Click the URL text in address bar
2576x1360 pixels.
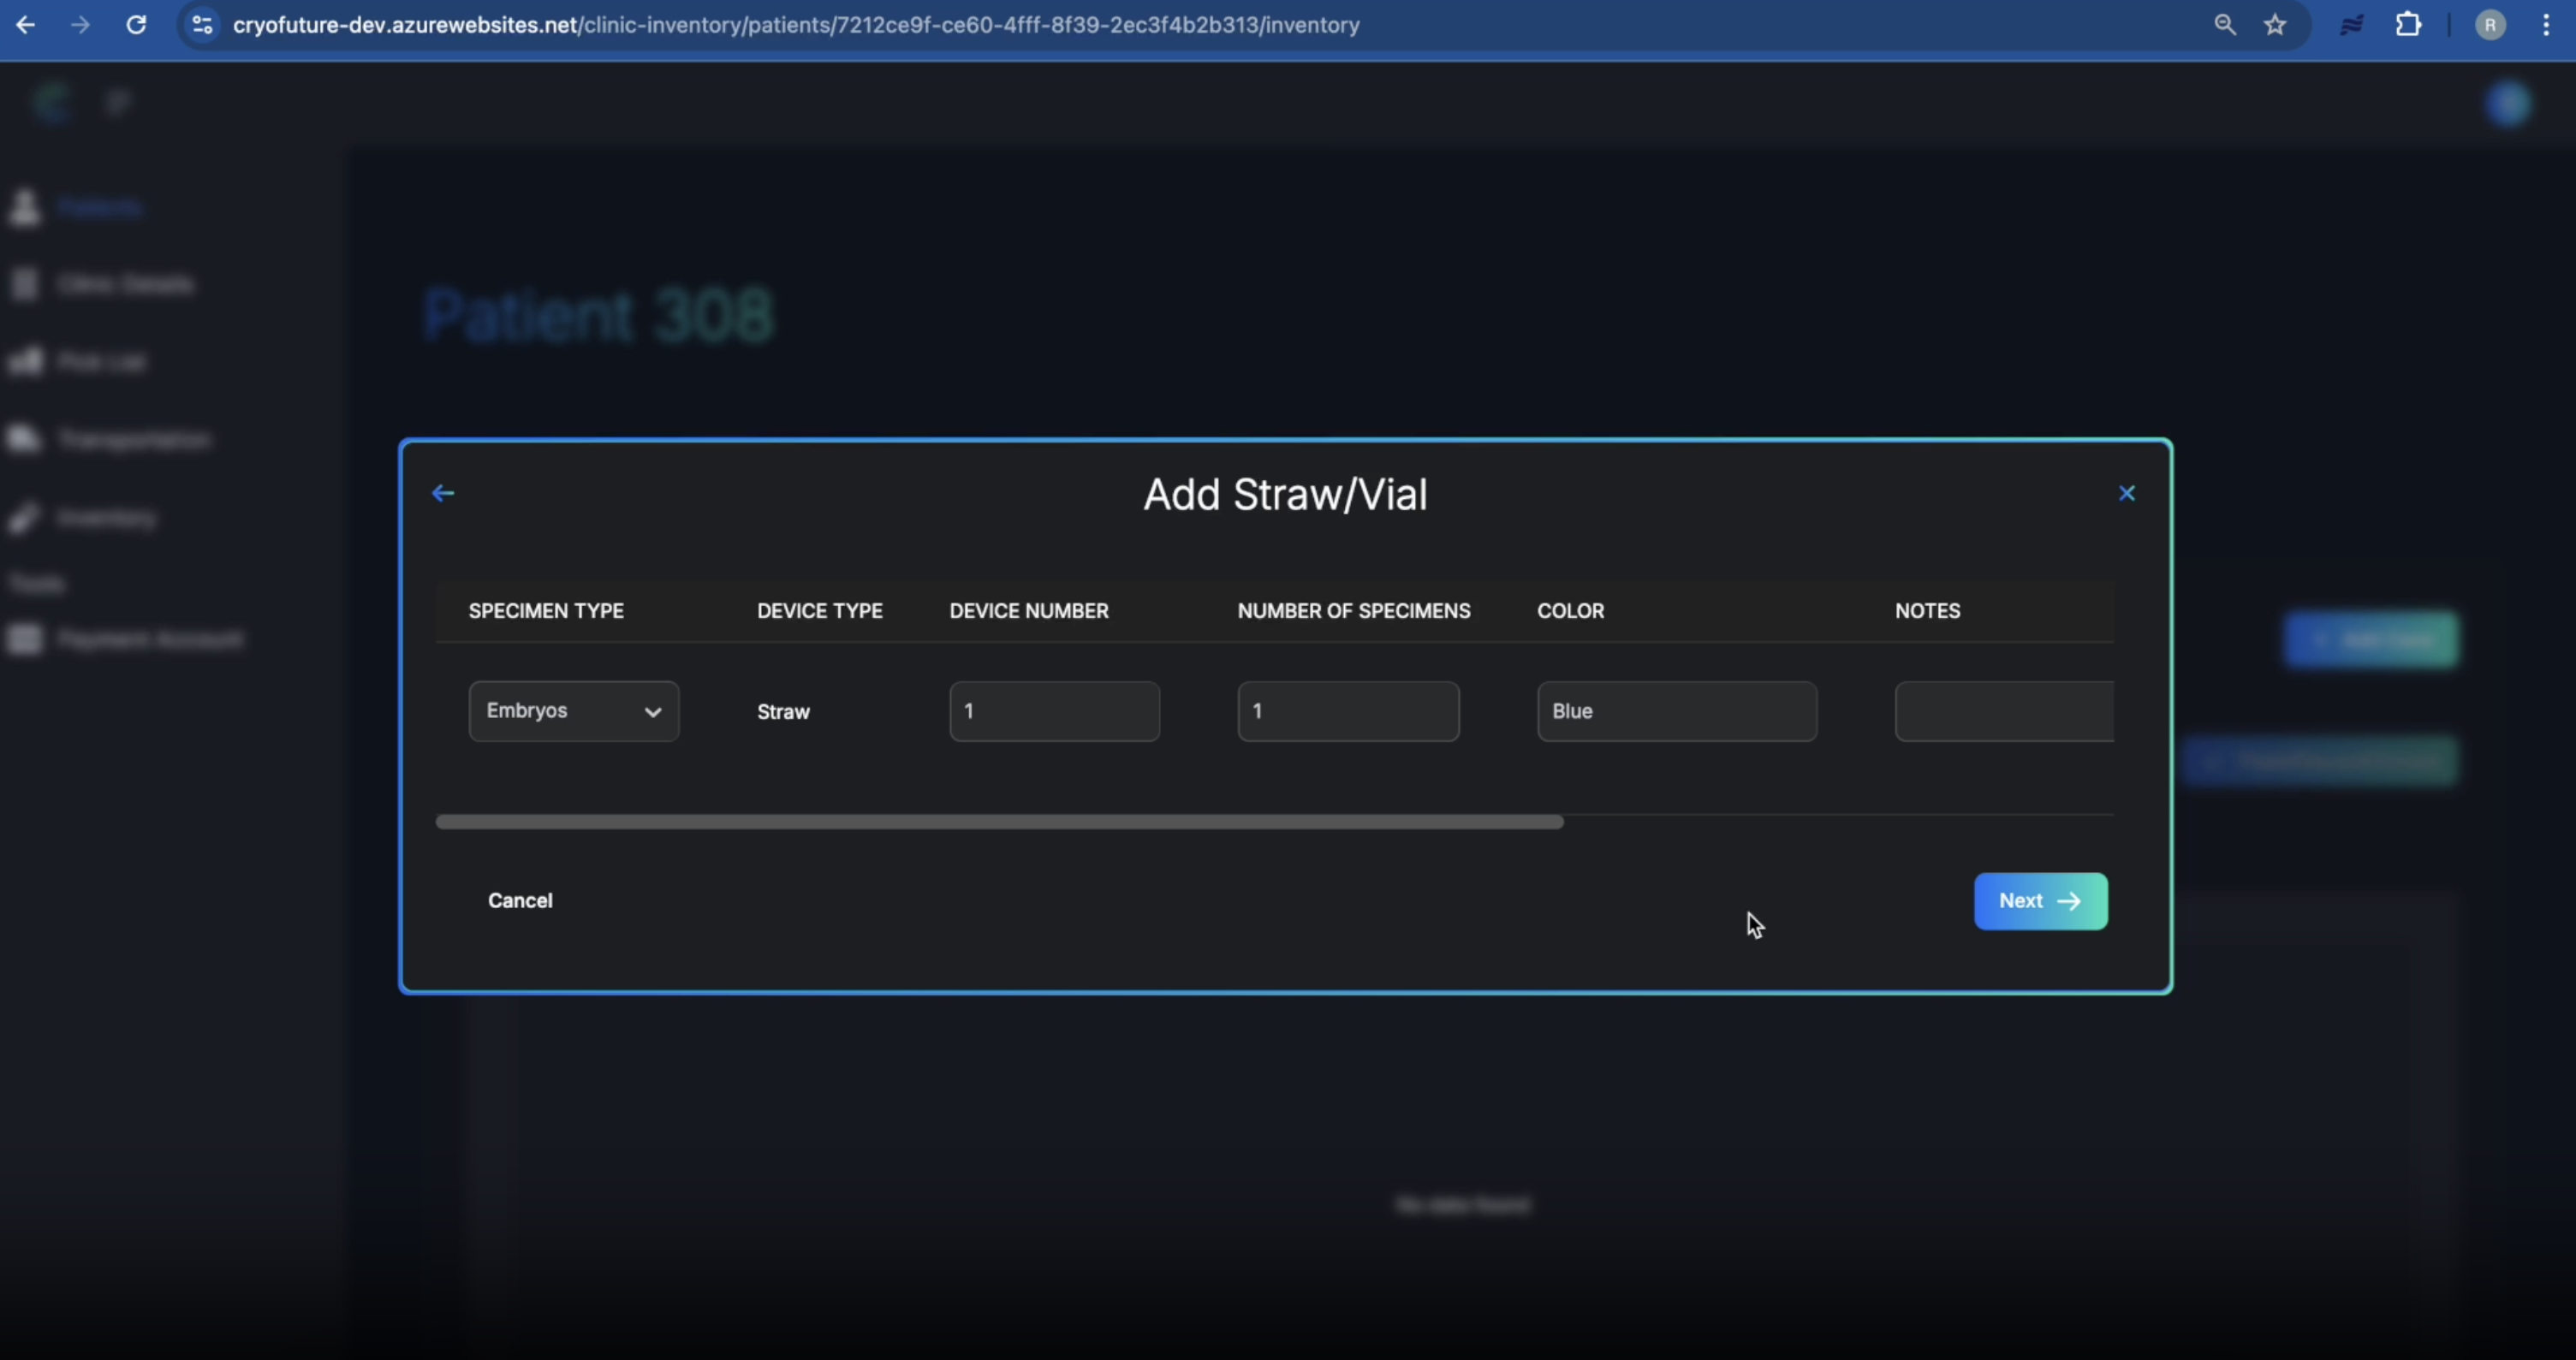(795, 25)
